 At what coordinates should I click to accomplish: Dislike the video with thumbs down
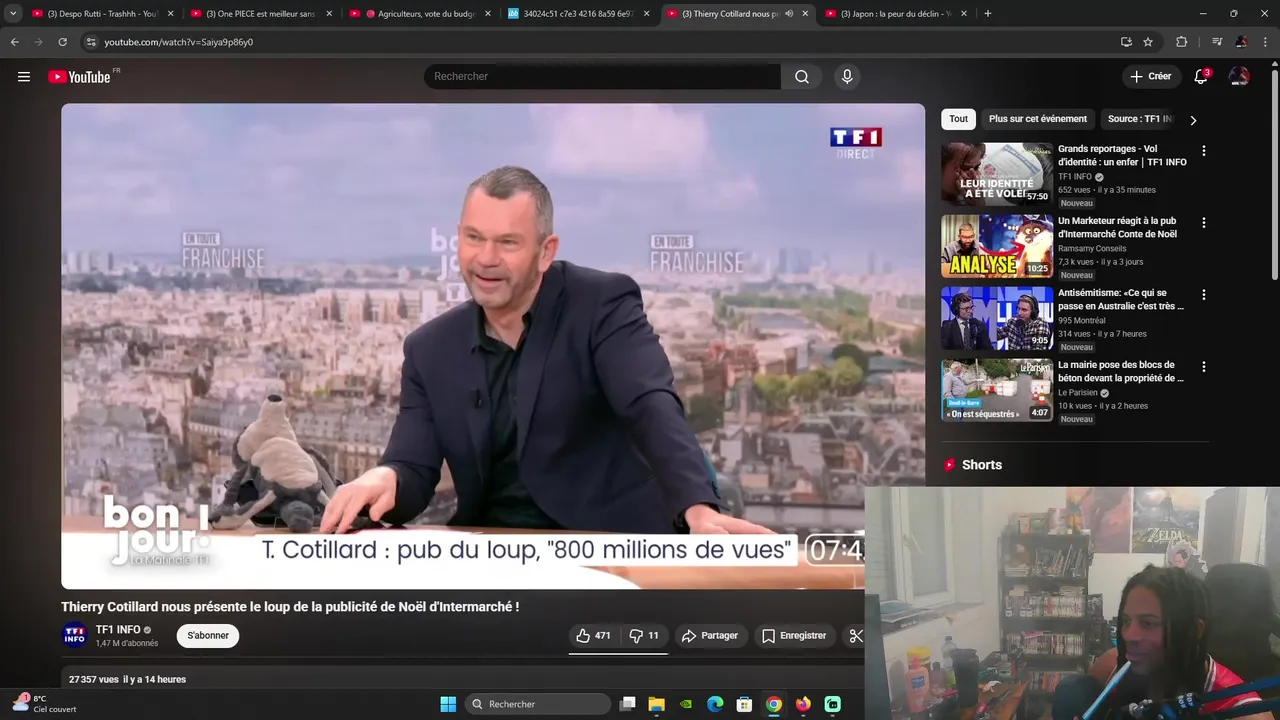(x=643, y=635)
